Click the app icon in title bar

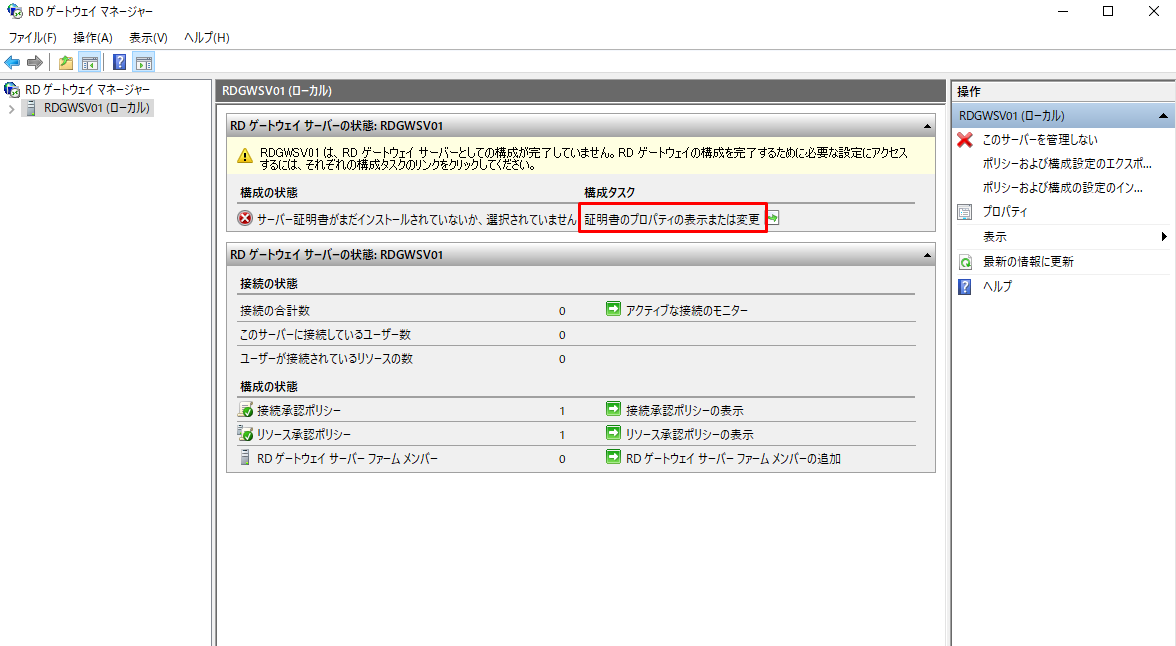click(x=14, y=12)
